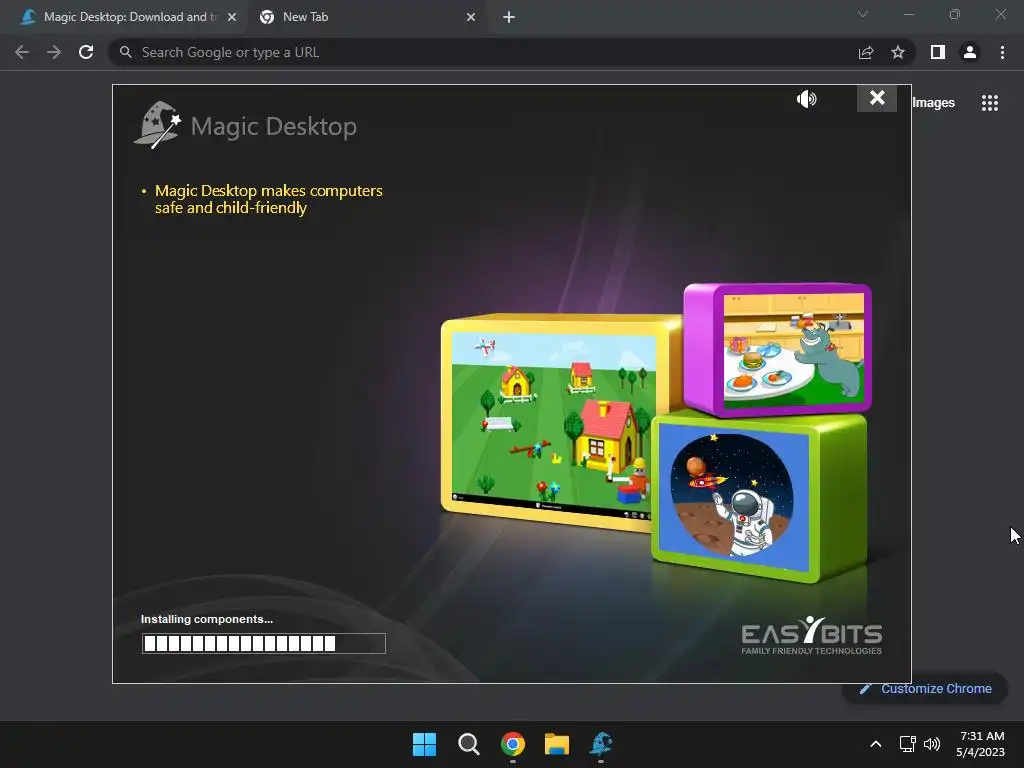1024x768 pixels.
Task: Go forward in Chrome history
Action: click(x=54, y=52)
